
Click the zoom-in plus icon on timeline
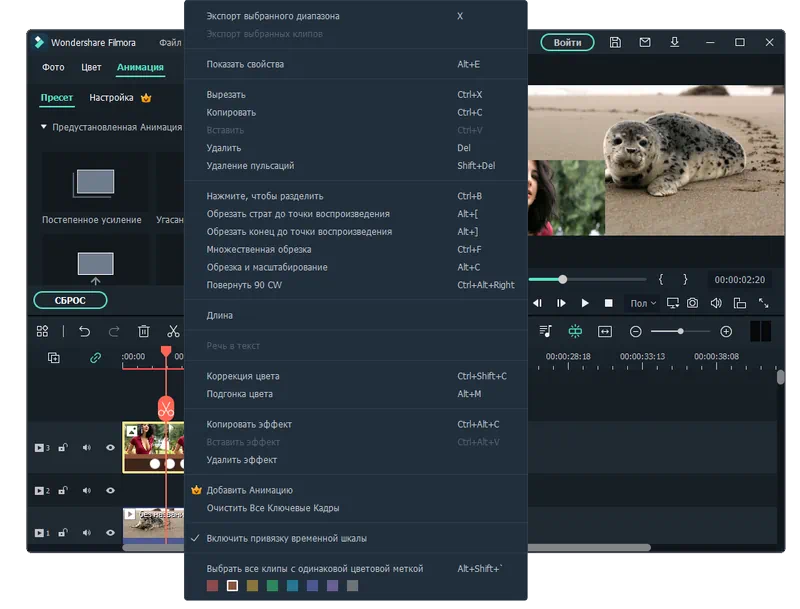pyautogui.click(x=726, y=331)
